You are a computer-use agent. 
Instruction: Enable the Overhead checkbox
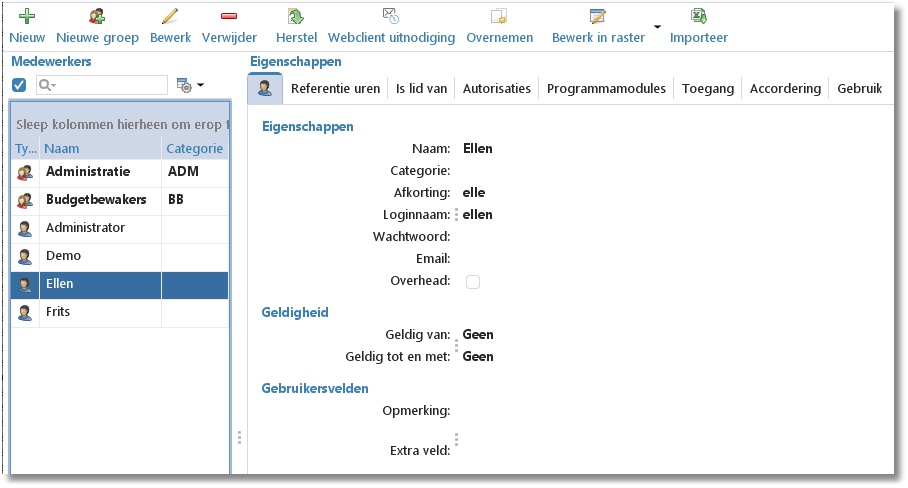[x=473, y=282]
